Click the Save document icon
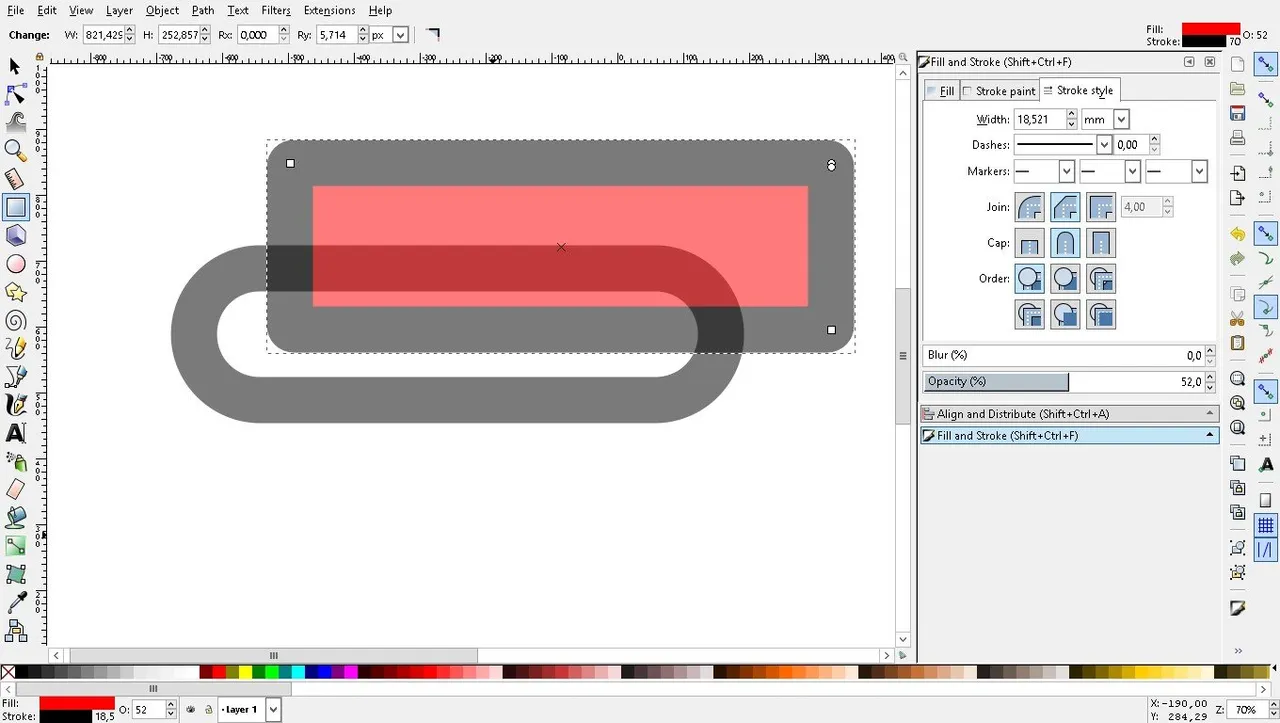This screenshot has height=723, width=1280. (x=1237, y=113)
